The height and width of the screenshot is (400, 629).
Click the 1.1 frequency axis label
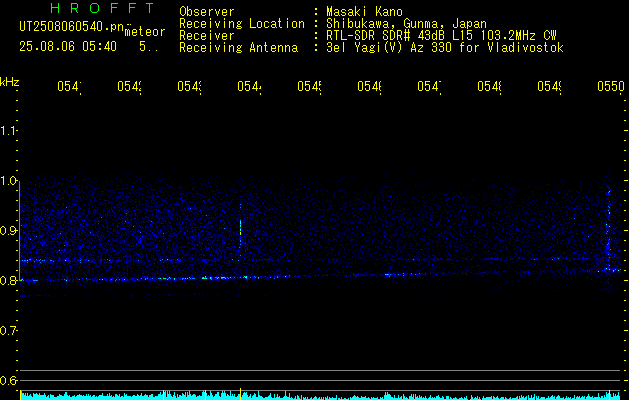pos(8,131)
